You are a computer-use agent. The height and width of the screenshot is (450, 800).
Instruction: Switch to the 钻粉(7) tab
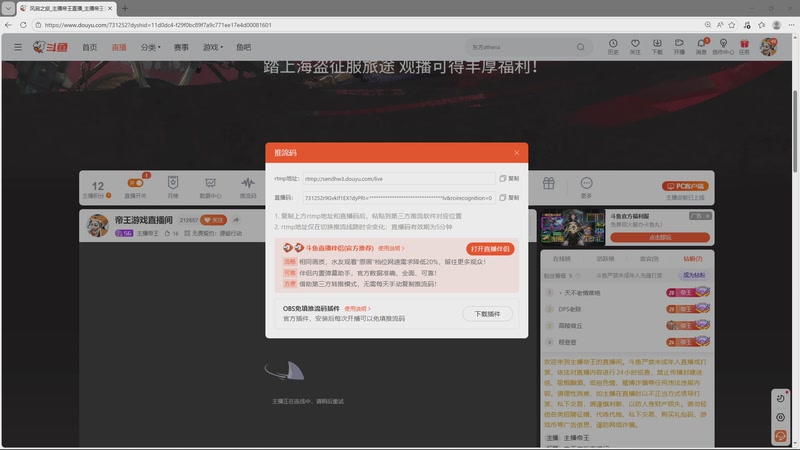(693, 259)
